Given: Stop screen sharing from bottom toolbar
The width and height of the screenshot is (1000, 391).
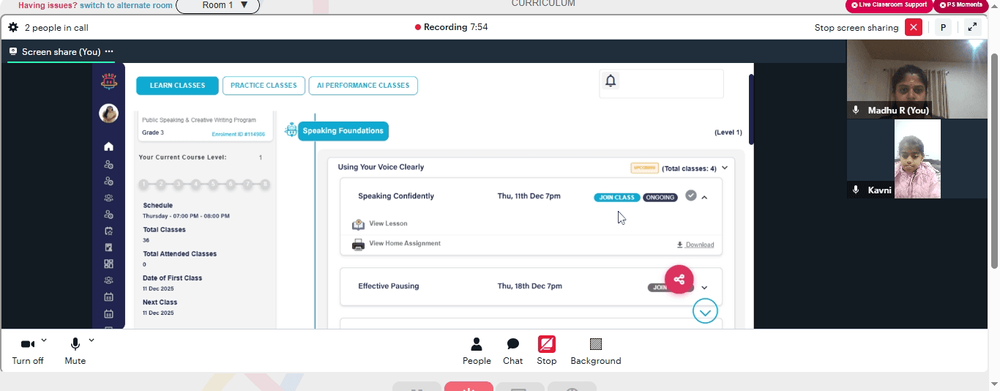Looking at the screenshot, I should tap(547, 351).
